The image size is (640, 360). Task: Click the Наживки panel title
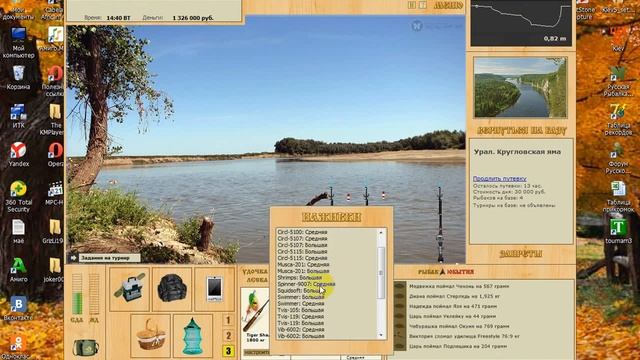click(331, 217)
